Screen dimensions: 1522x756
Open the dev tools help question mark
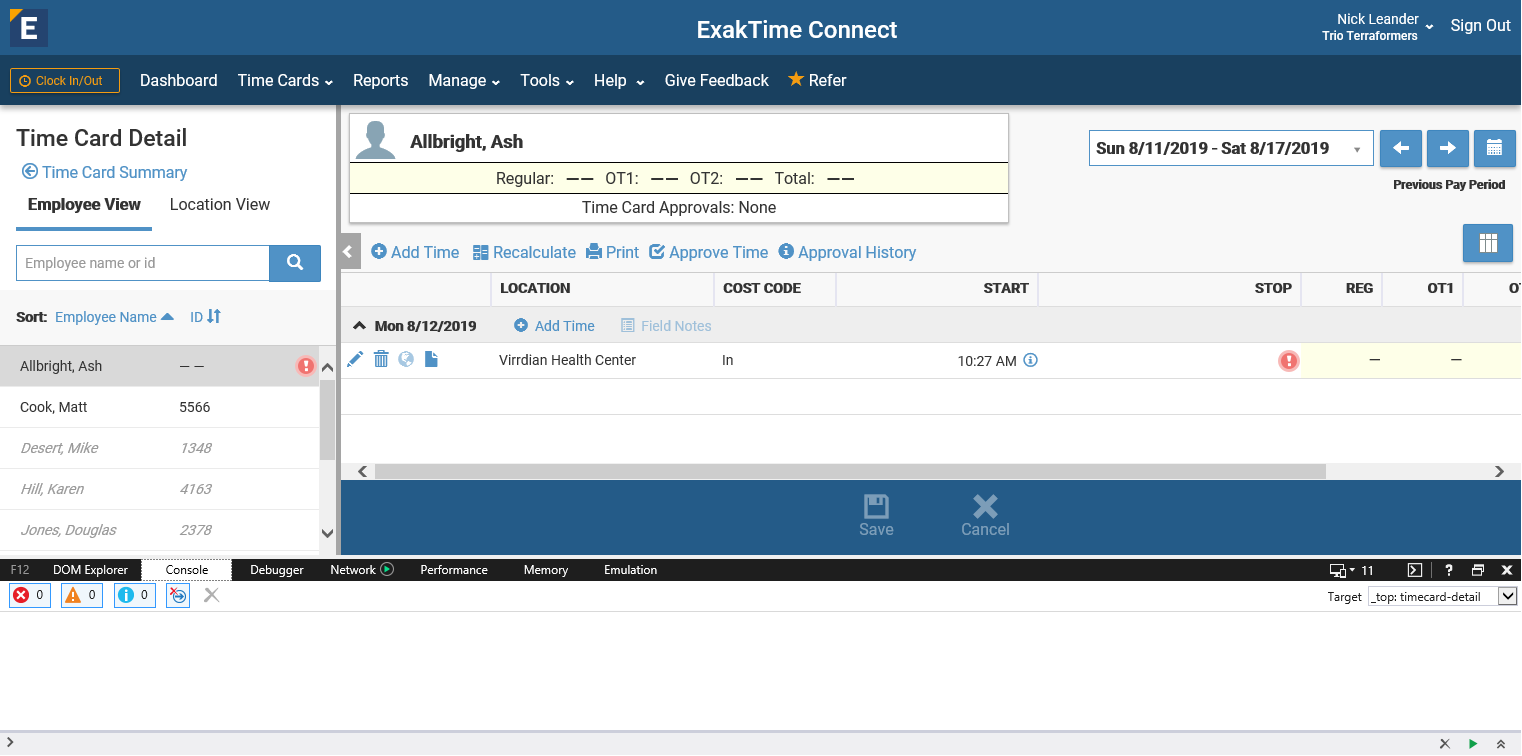tap(1449, 570)
